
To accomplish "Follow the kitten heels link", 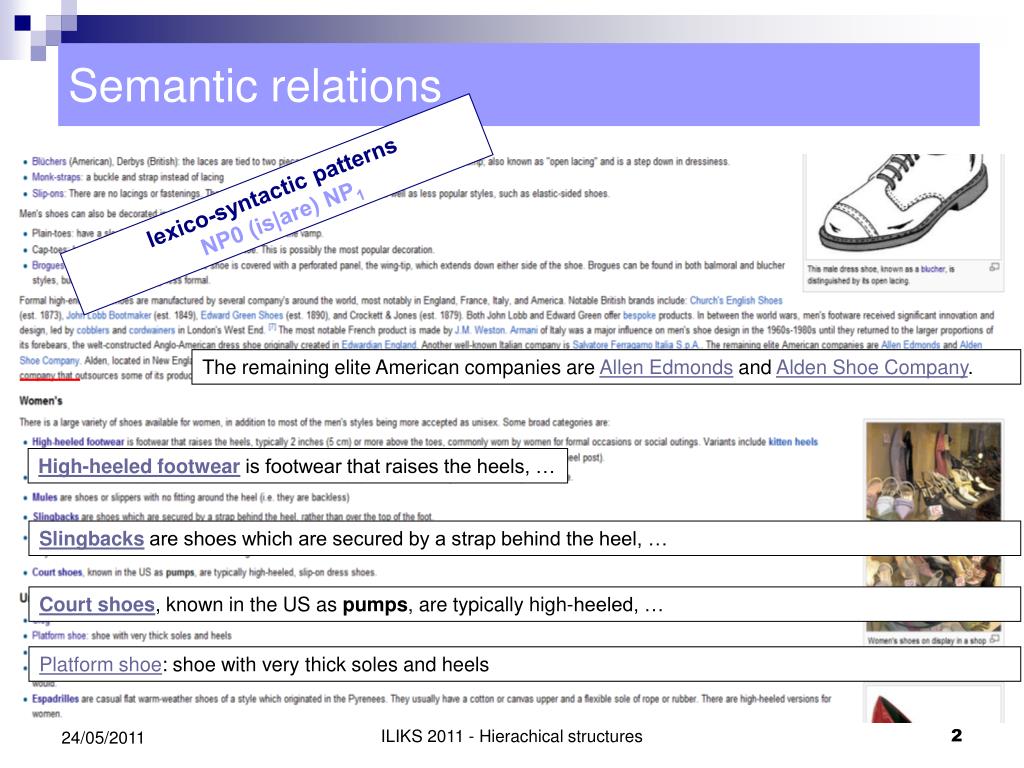I will pyautogui.click(x=793, y=442).
